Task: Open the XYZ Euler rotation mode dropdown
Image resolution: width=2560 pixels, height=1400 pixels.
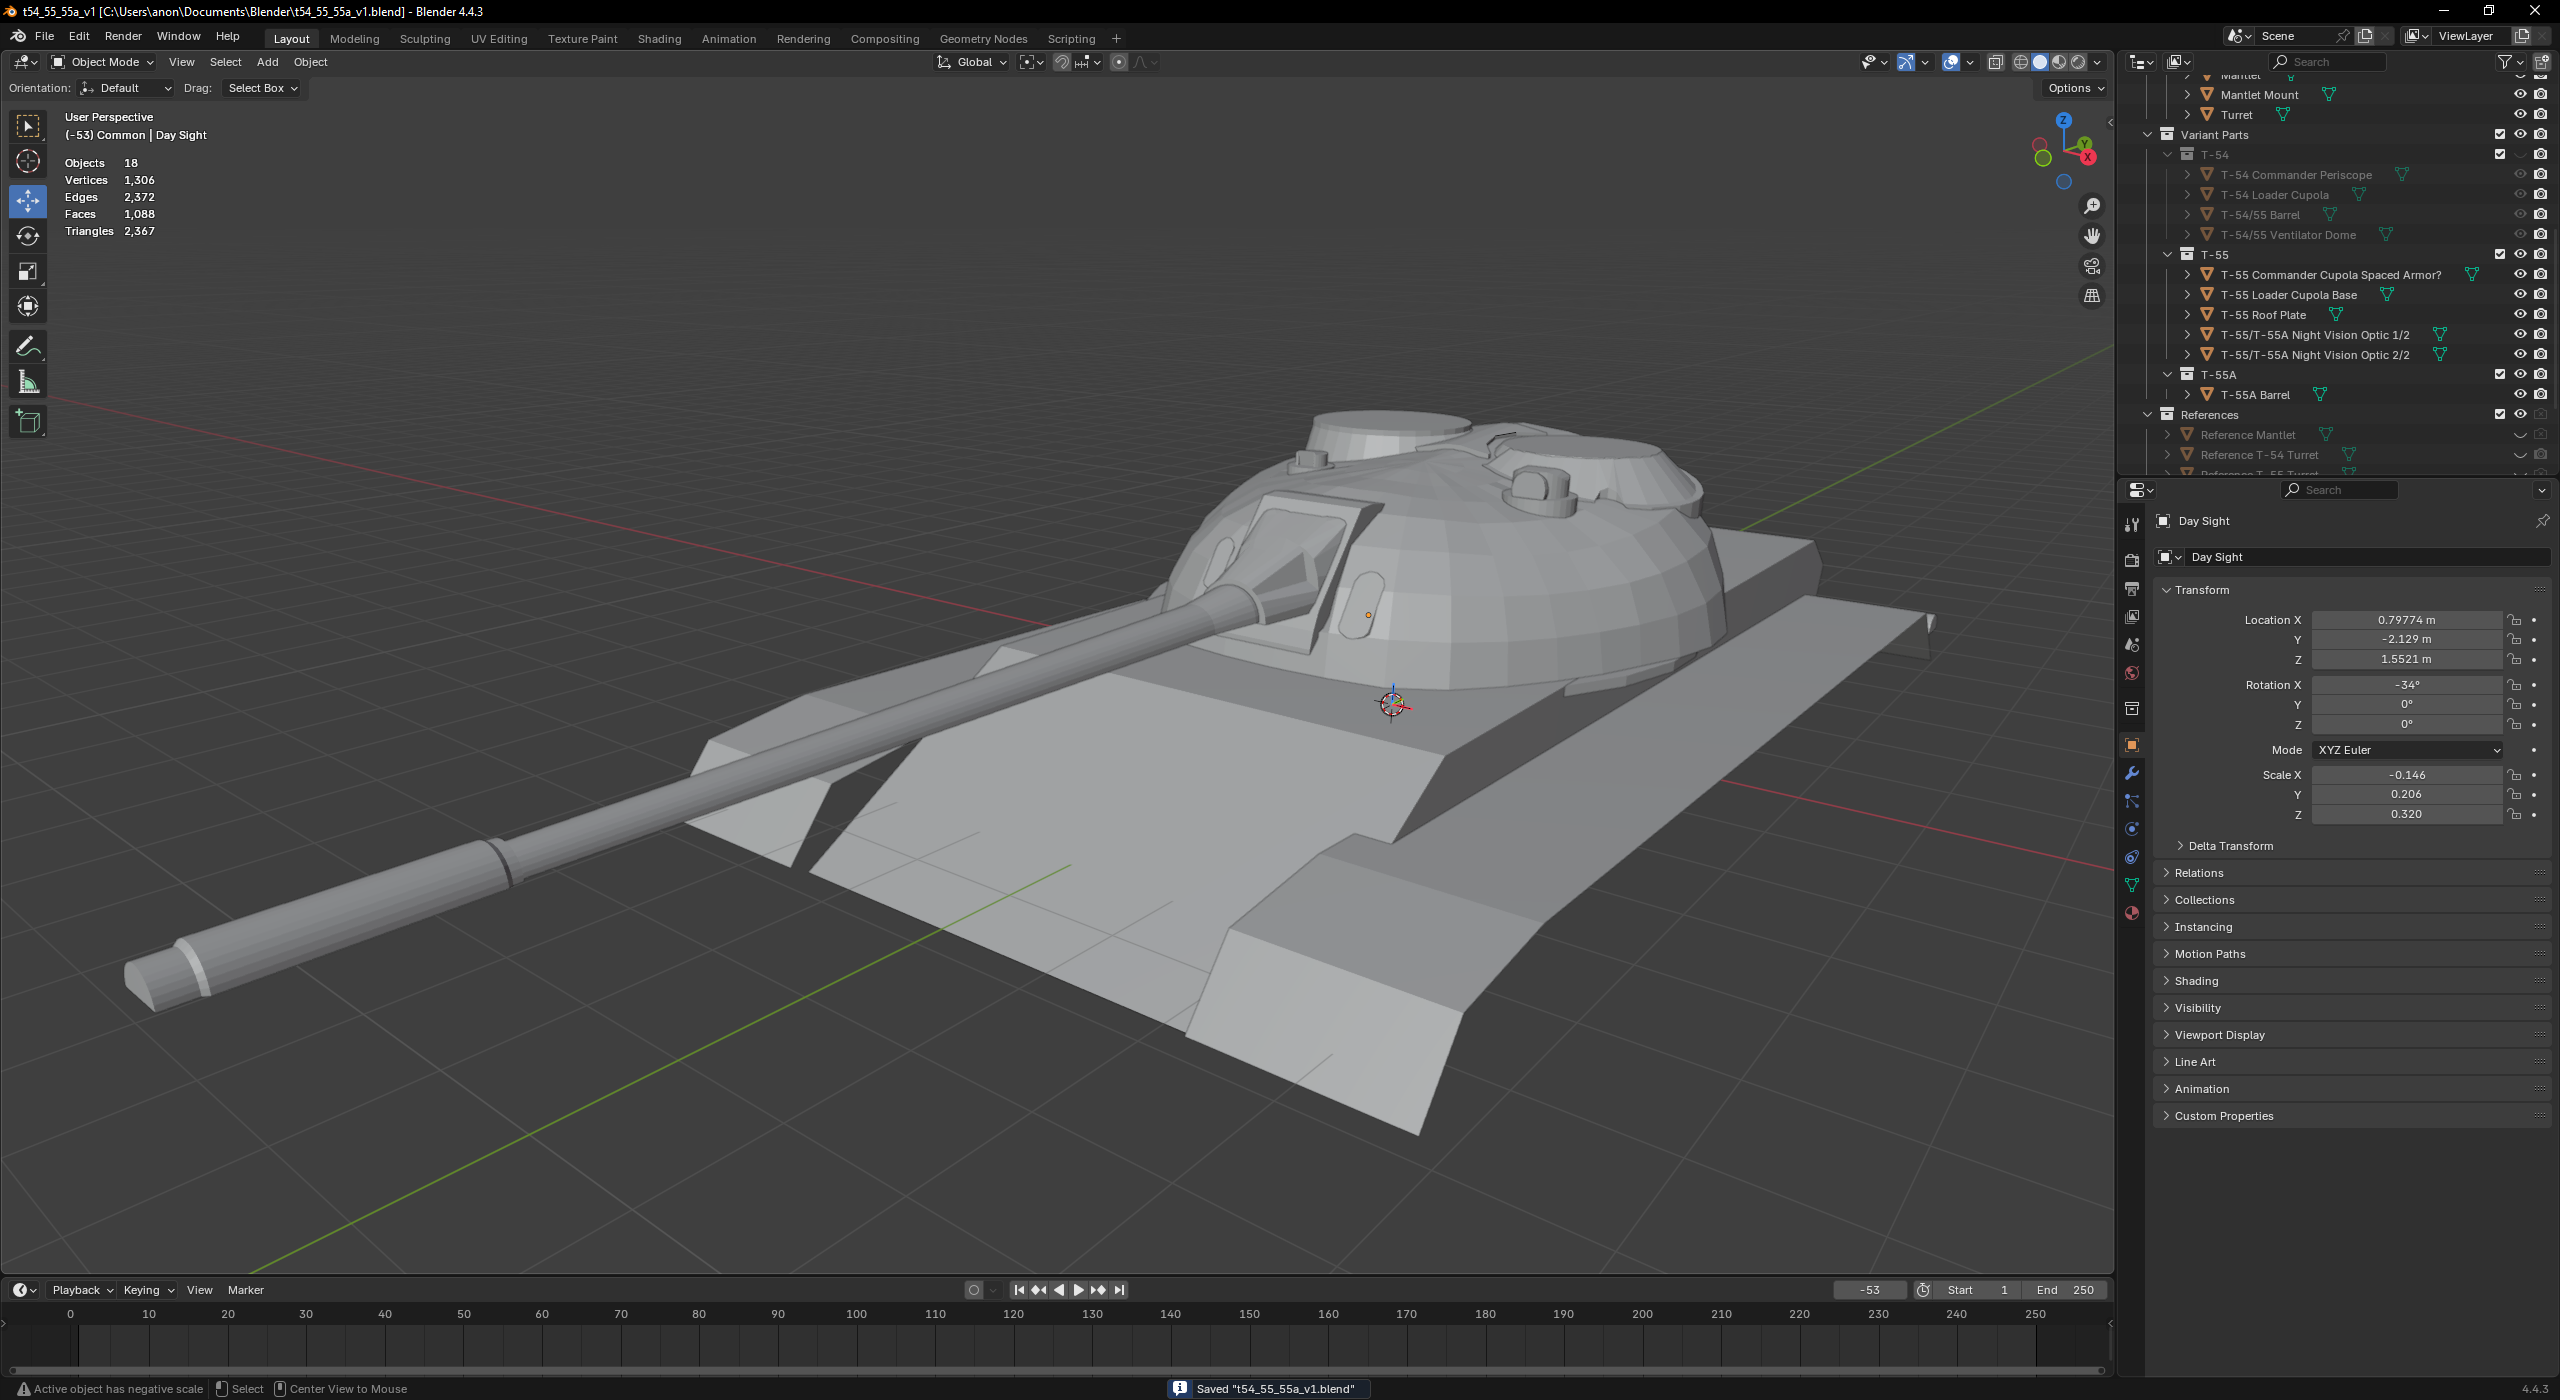Action: (x=2408, y=750)
